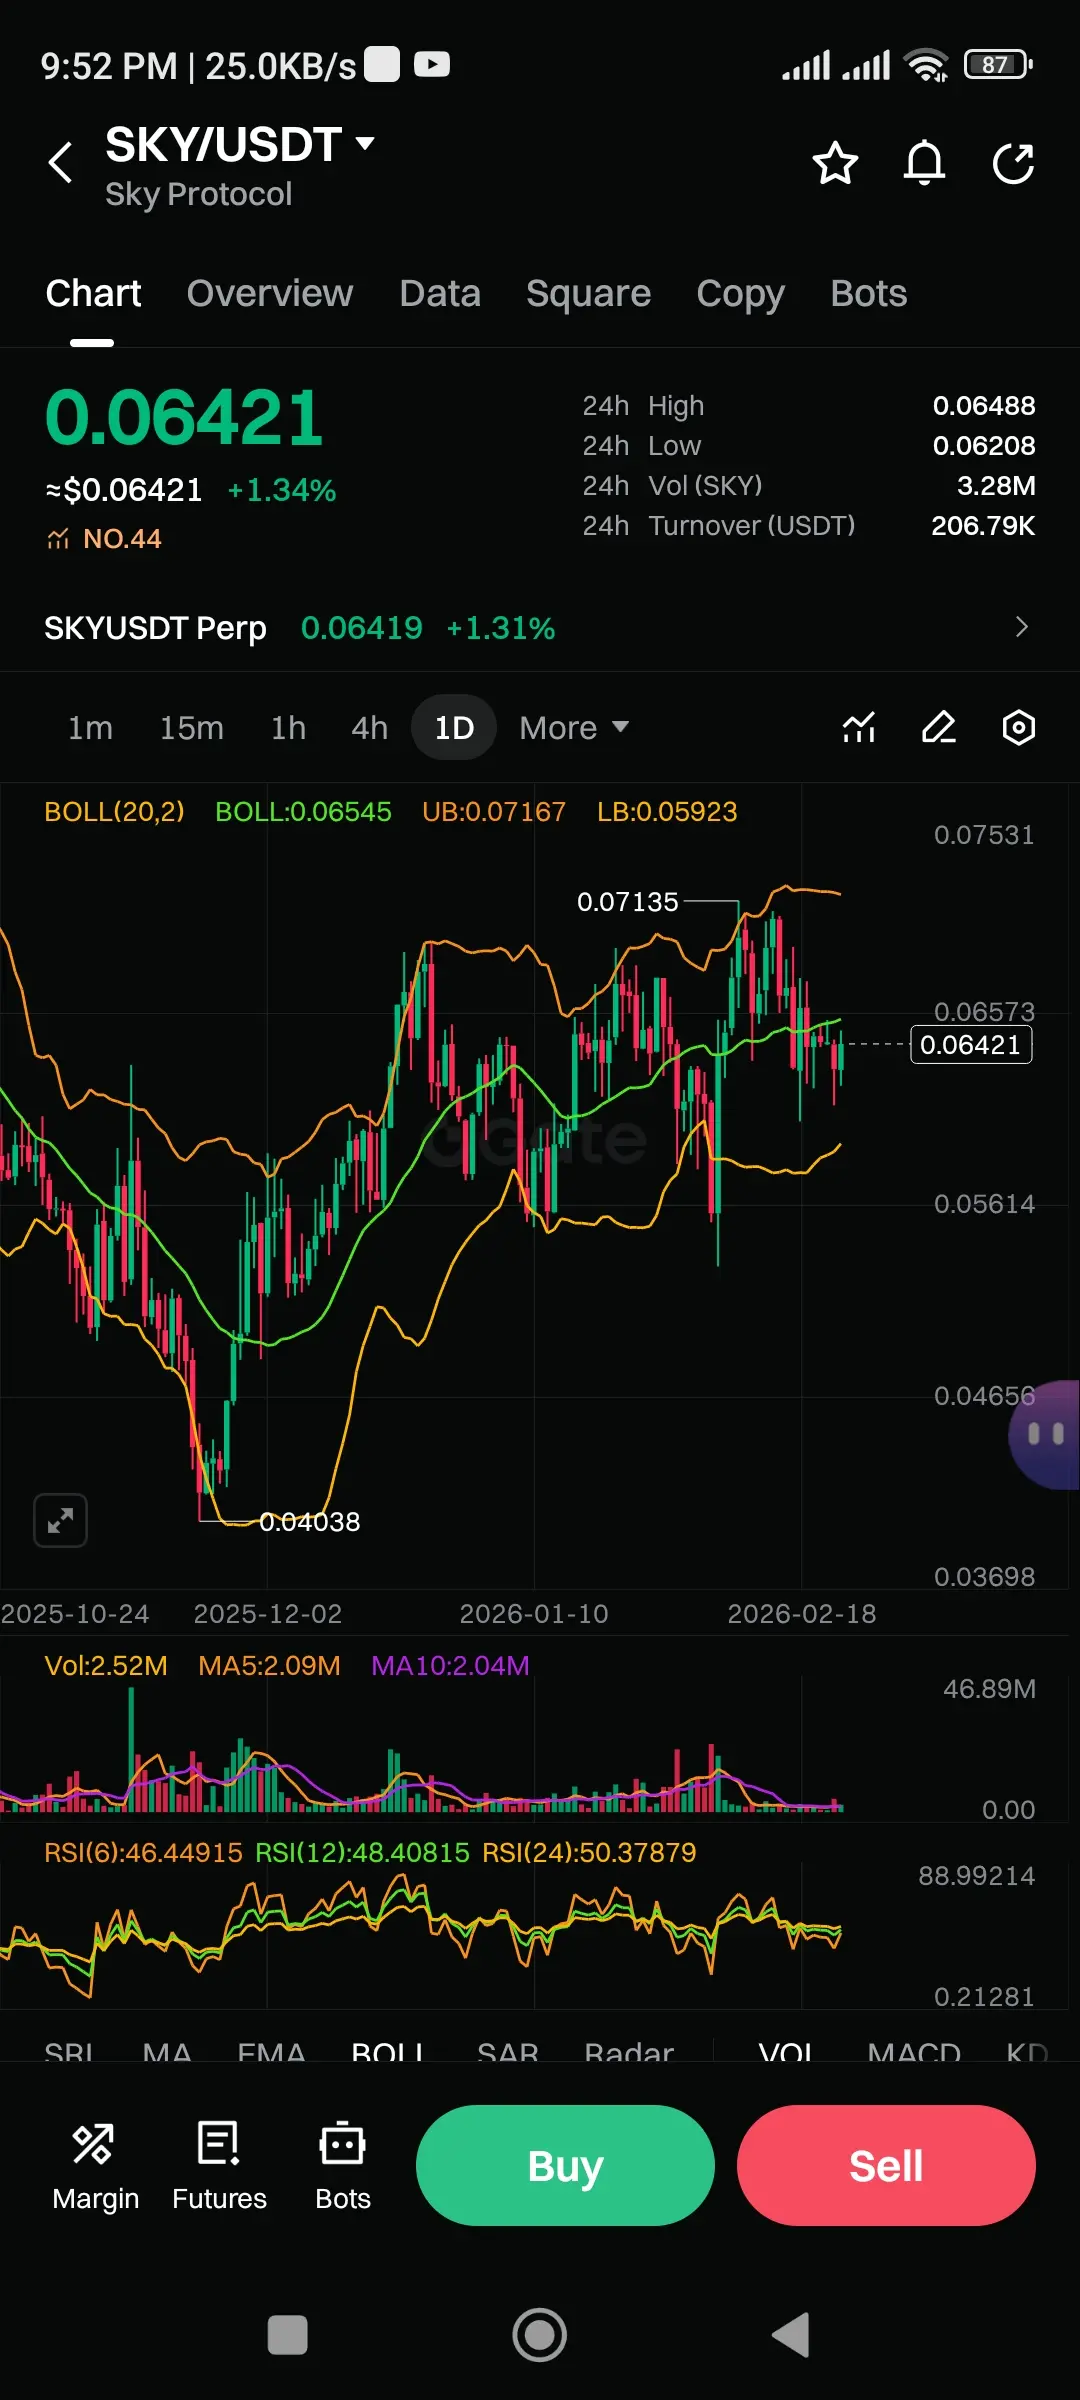Open the Square tab
Image resolution: width=1080 pixels, height=2400 pixels.
tap(589, 294)
